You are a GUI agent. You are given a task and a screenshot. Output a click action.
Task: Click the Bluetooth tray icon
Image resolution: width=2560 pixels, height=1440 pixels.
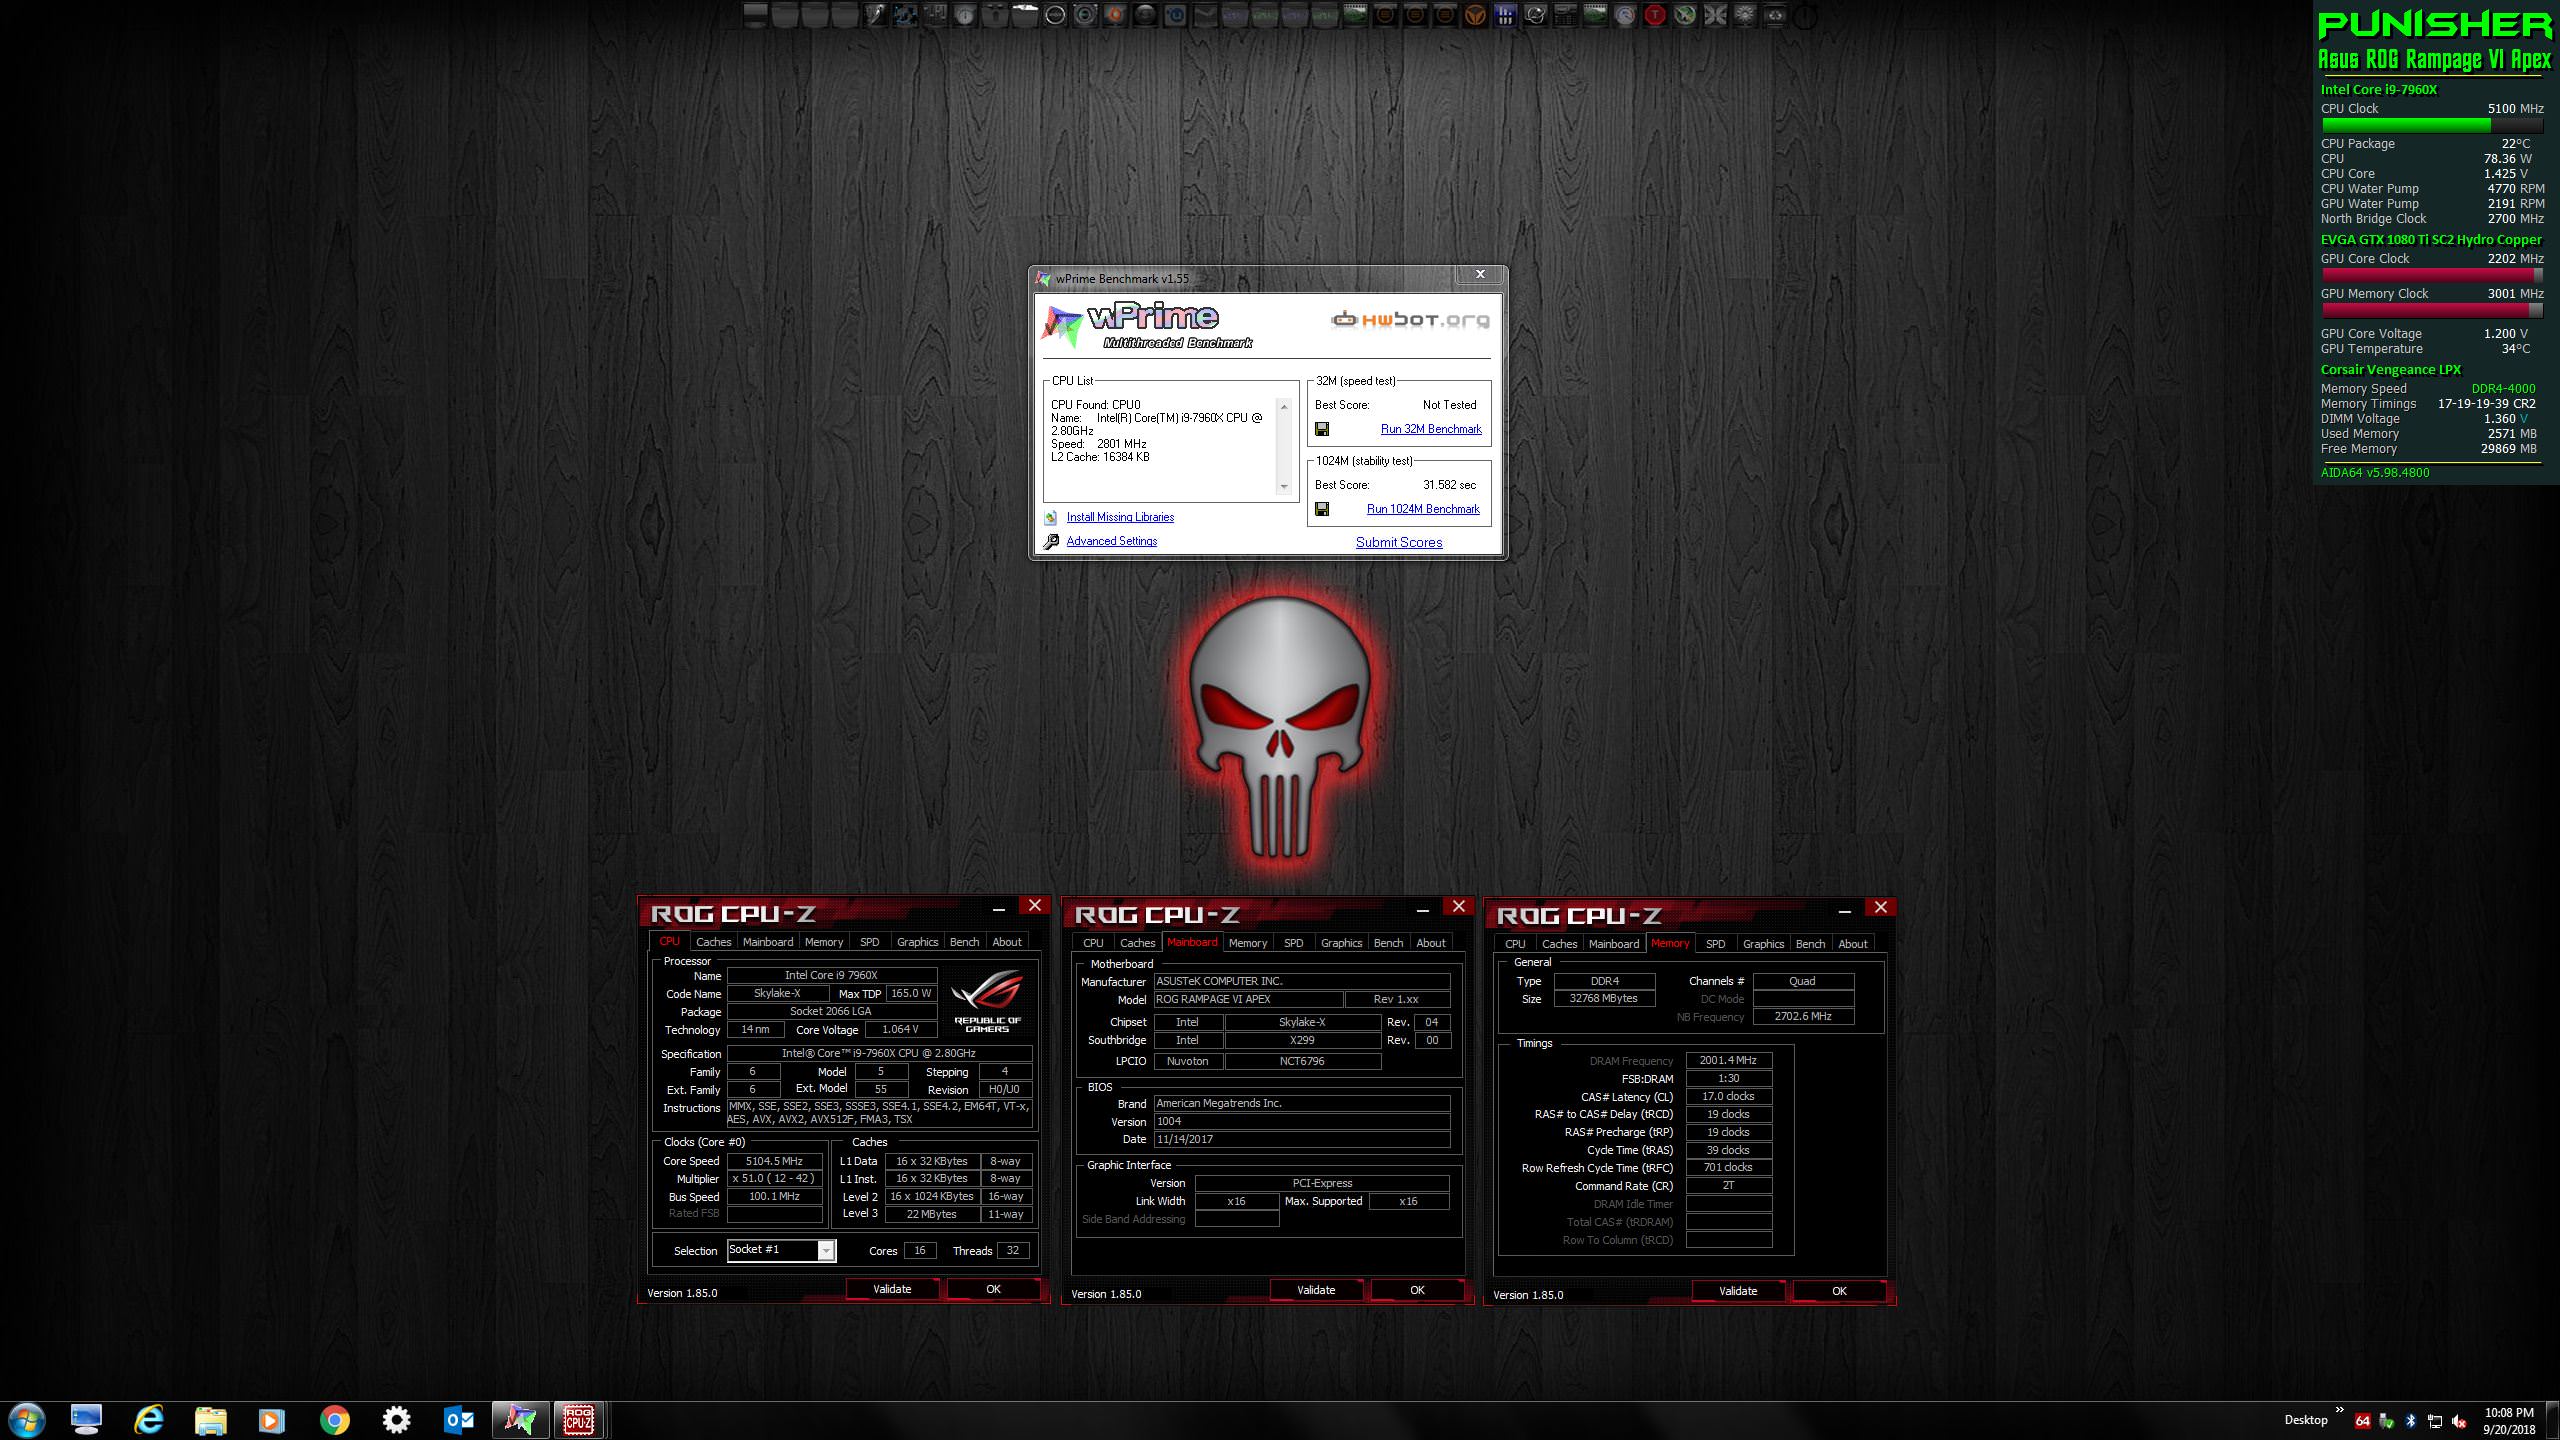click(x=2411, y=1421)
